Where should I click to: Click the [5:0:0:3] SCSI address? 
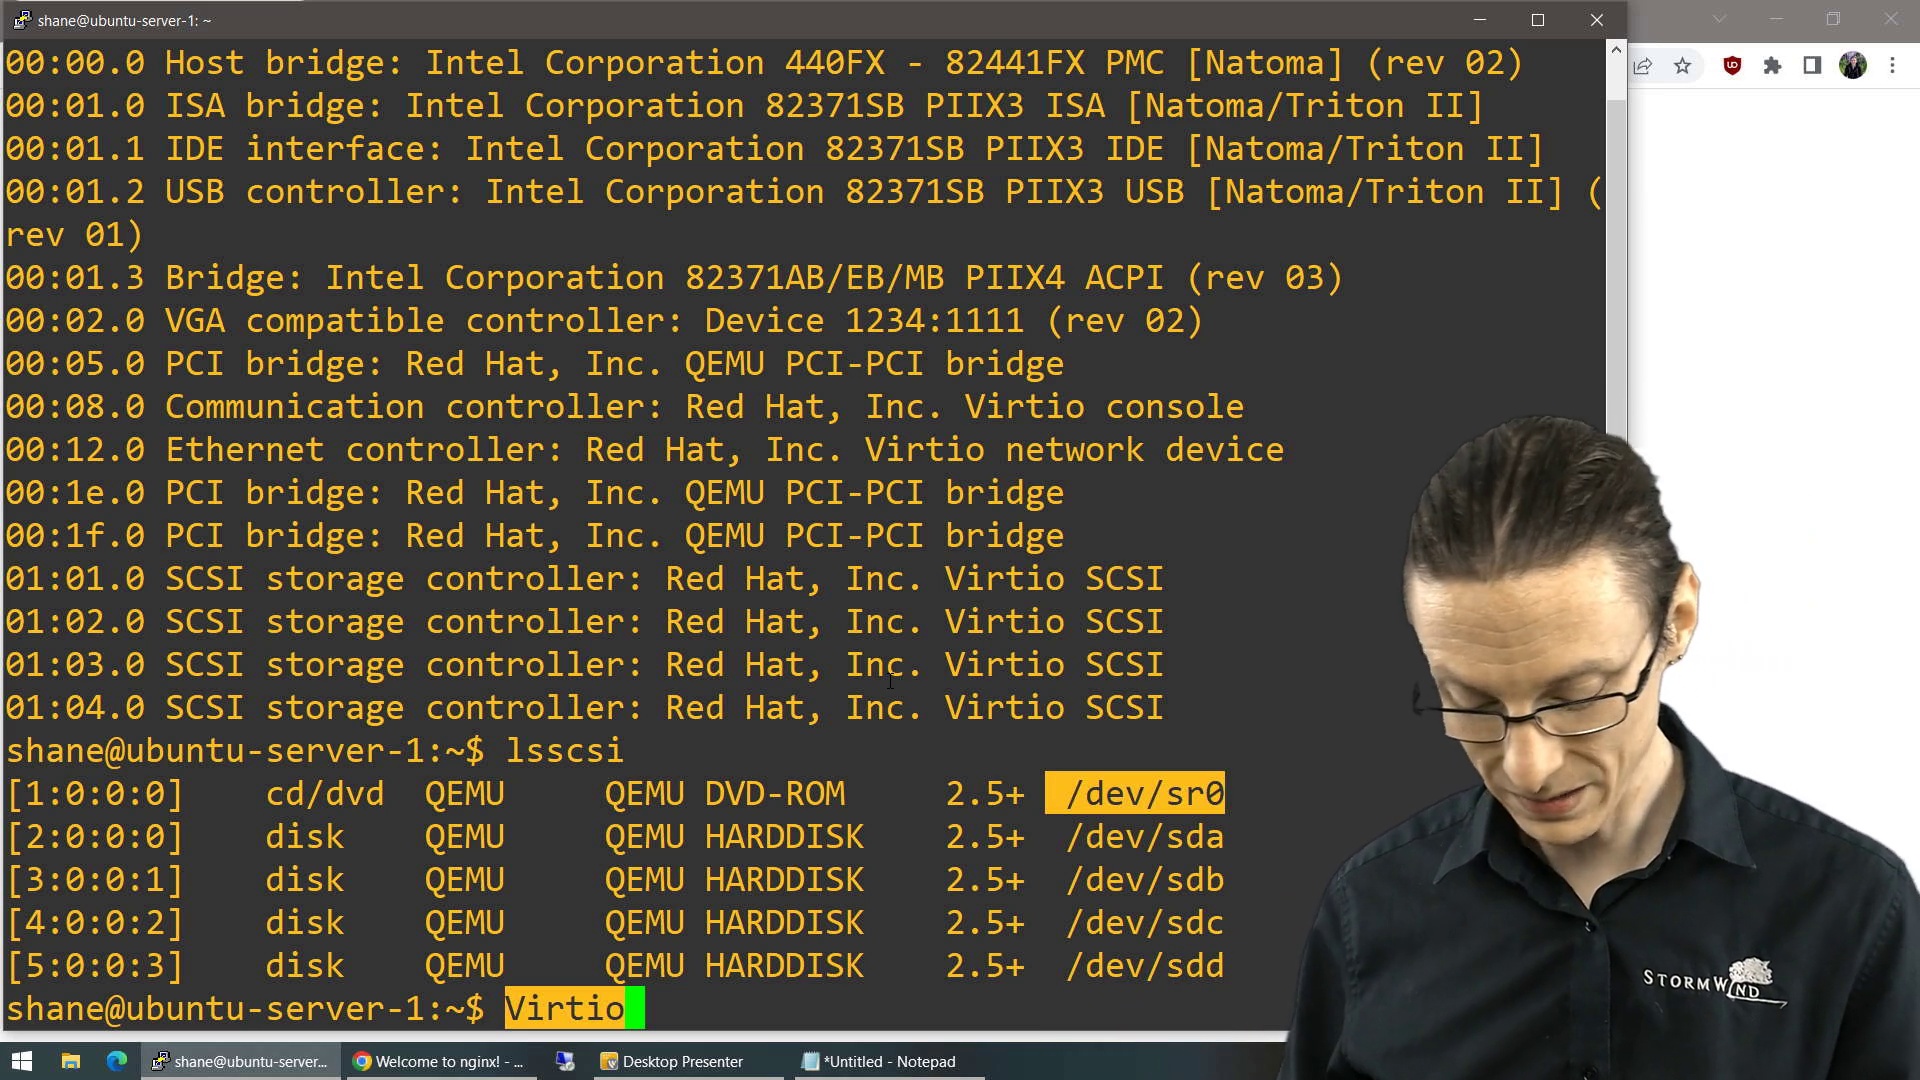pyautogui.click(x=95, y=965)
